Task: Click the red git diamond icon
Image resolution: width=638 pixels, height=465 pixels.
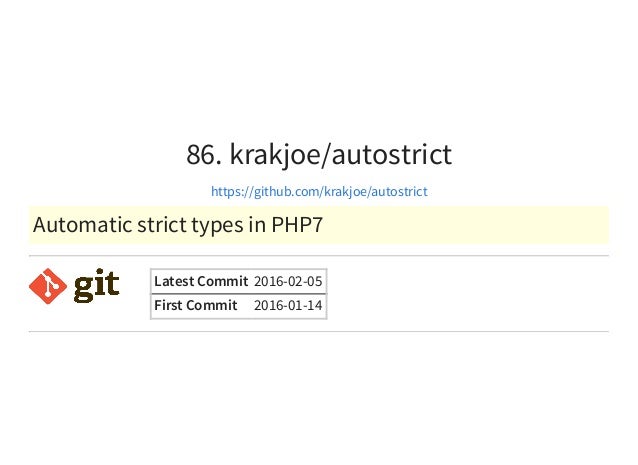Action: point(48,286)
